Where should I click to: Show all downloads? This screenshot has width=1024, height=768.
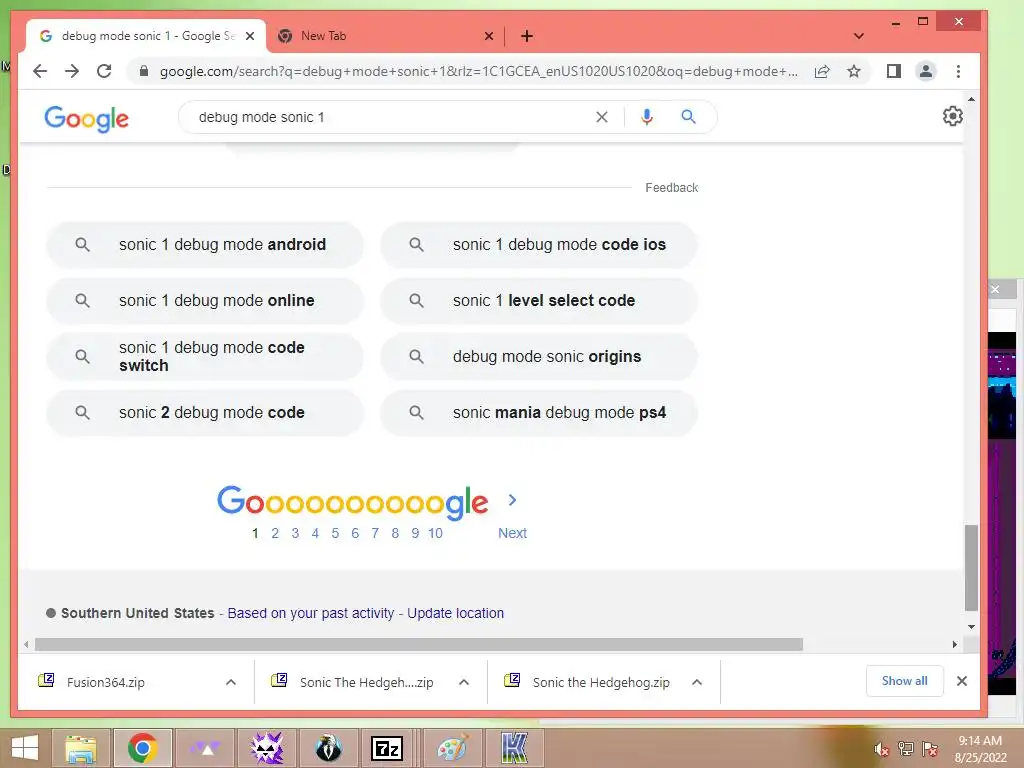[904, 680]
